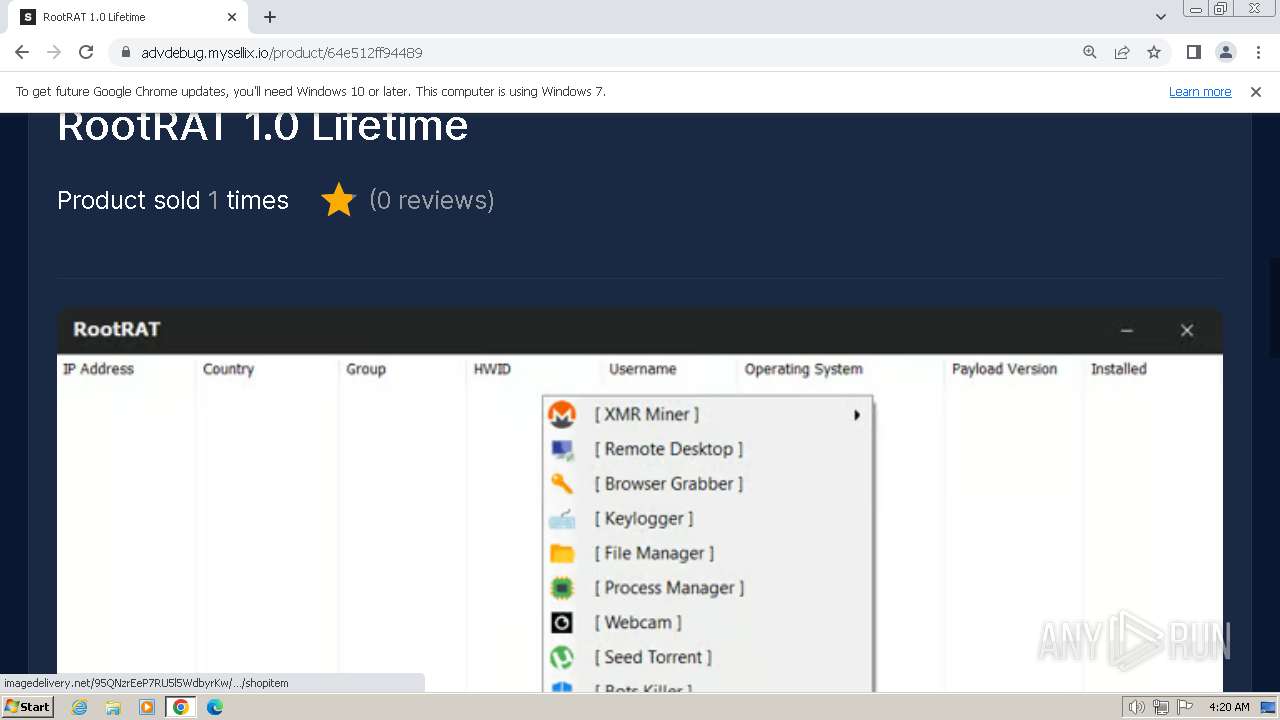1280x720 pixels.
Task: Open the tab search chevron
Action: pos(1160,17)
